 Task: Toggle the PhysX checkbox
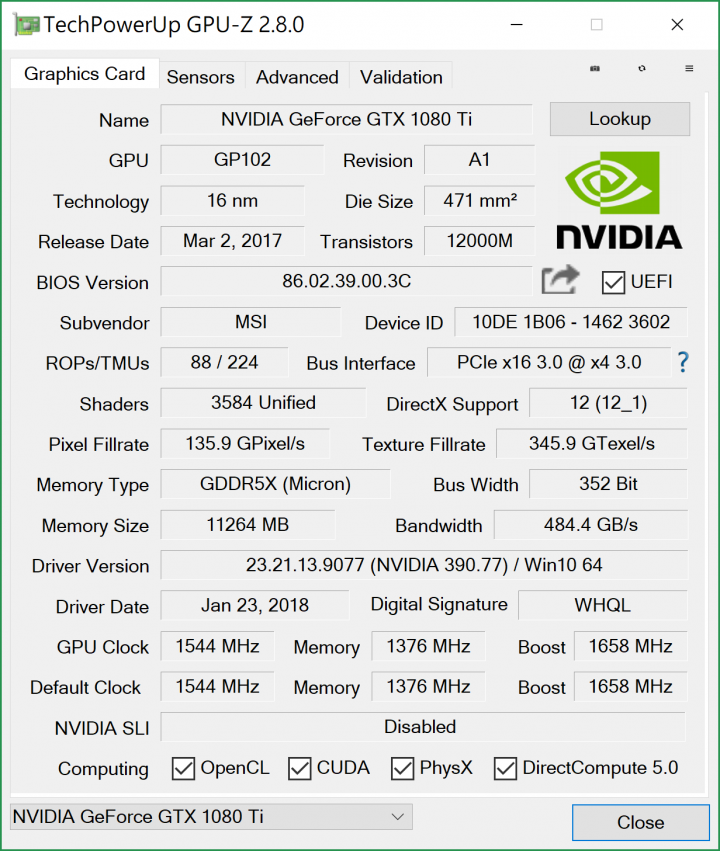click(x=402, y=768)
